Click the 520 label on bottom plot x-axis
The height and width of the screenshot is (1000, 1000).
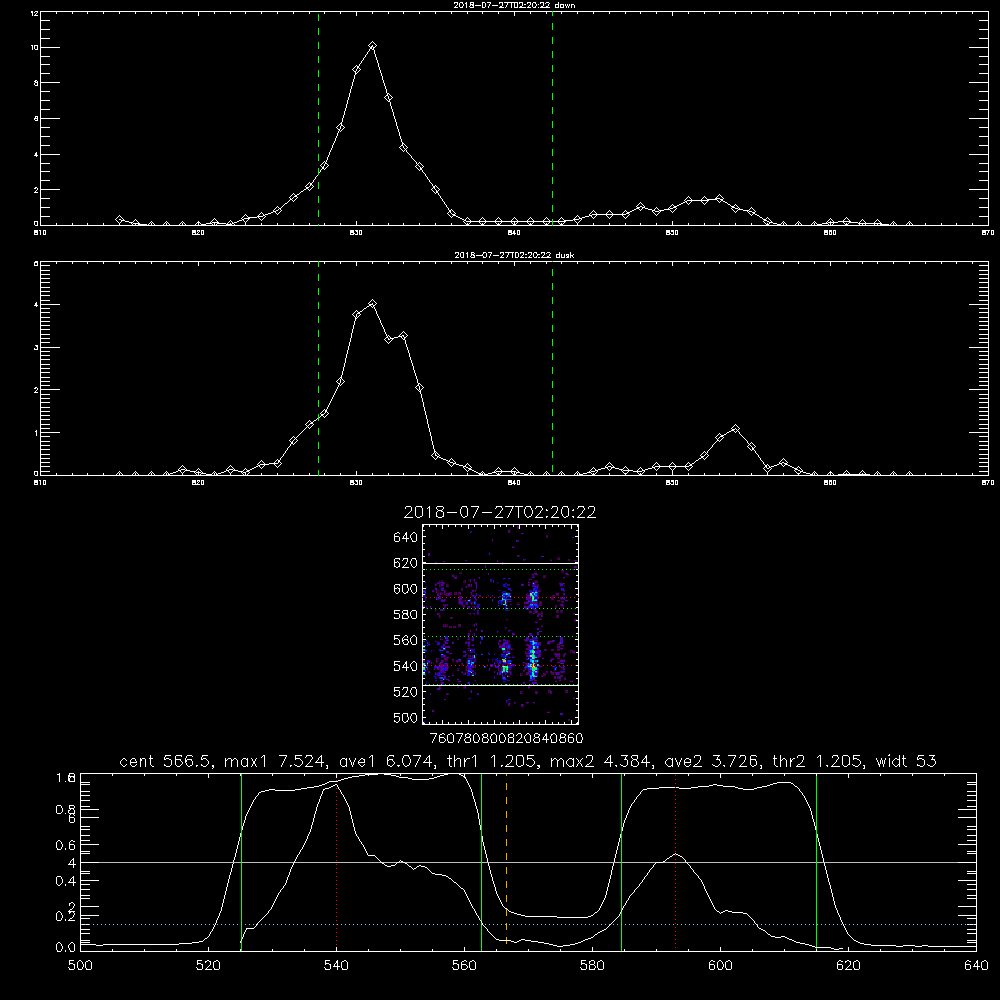click(209, 966)
